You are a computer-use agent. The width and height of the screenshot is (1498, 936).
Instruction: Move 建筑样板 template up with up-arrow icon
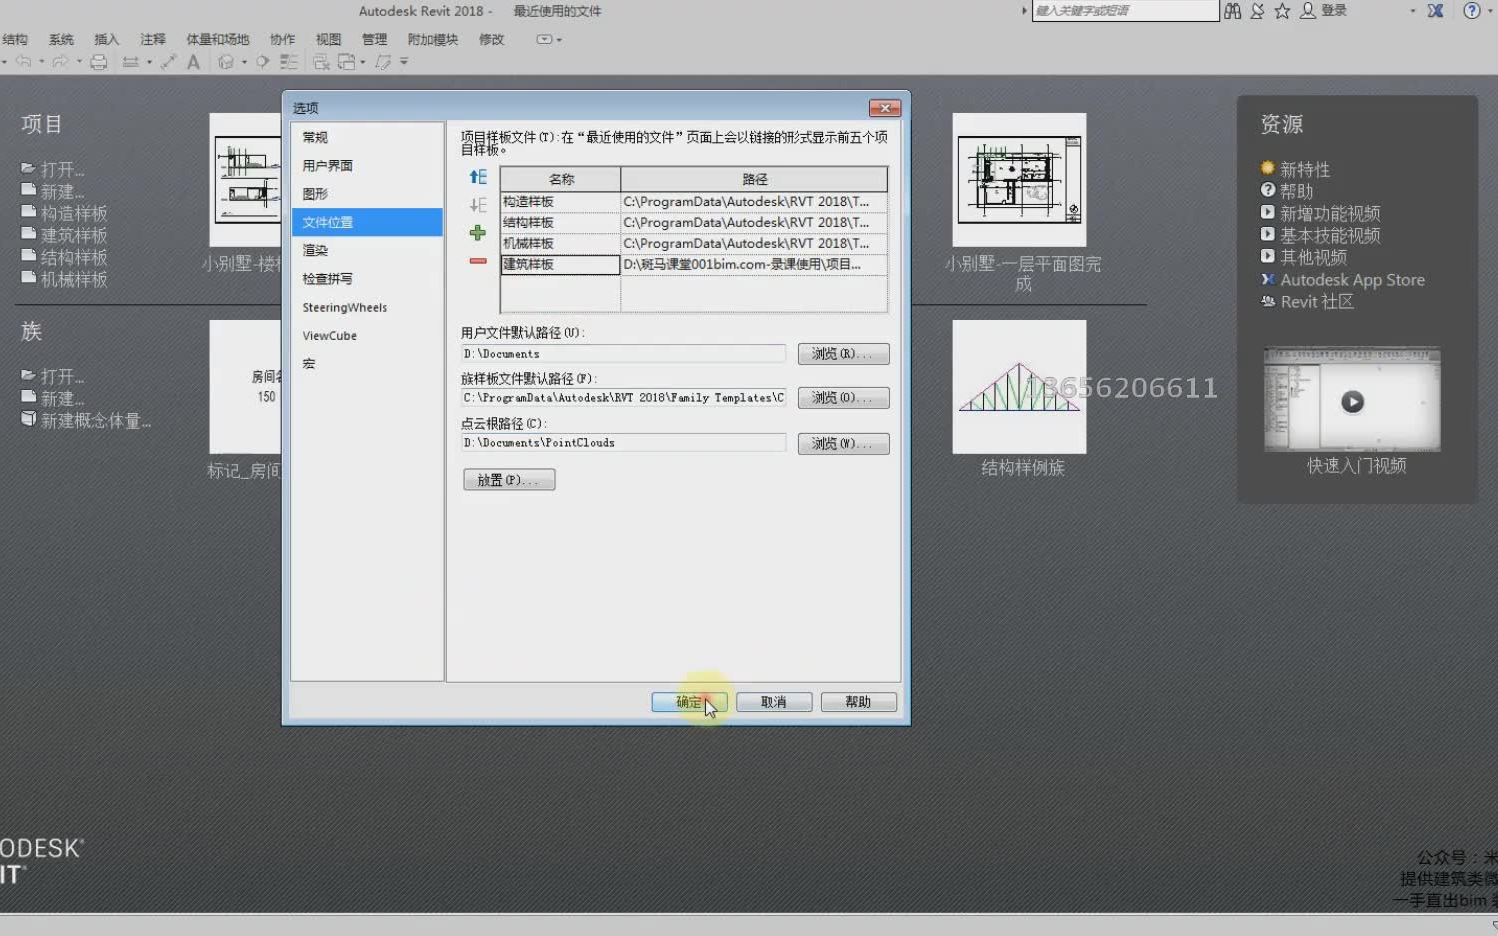(477, 176)
